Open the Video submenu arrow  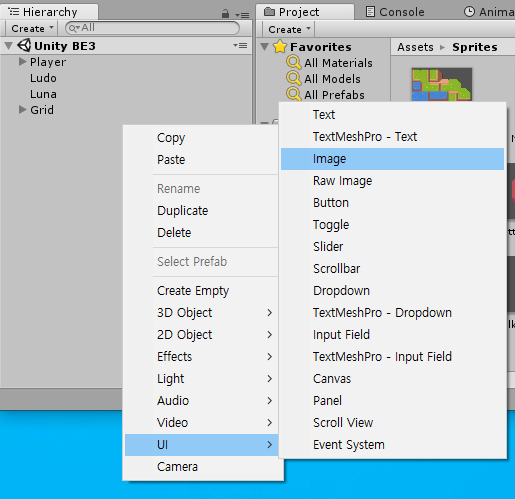pos(269,423)
